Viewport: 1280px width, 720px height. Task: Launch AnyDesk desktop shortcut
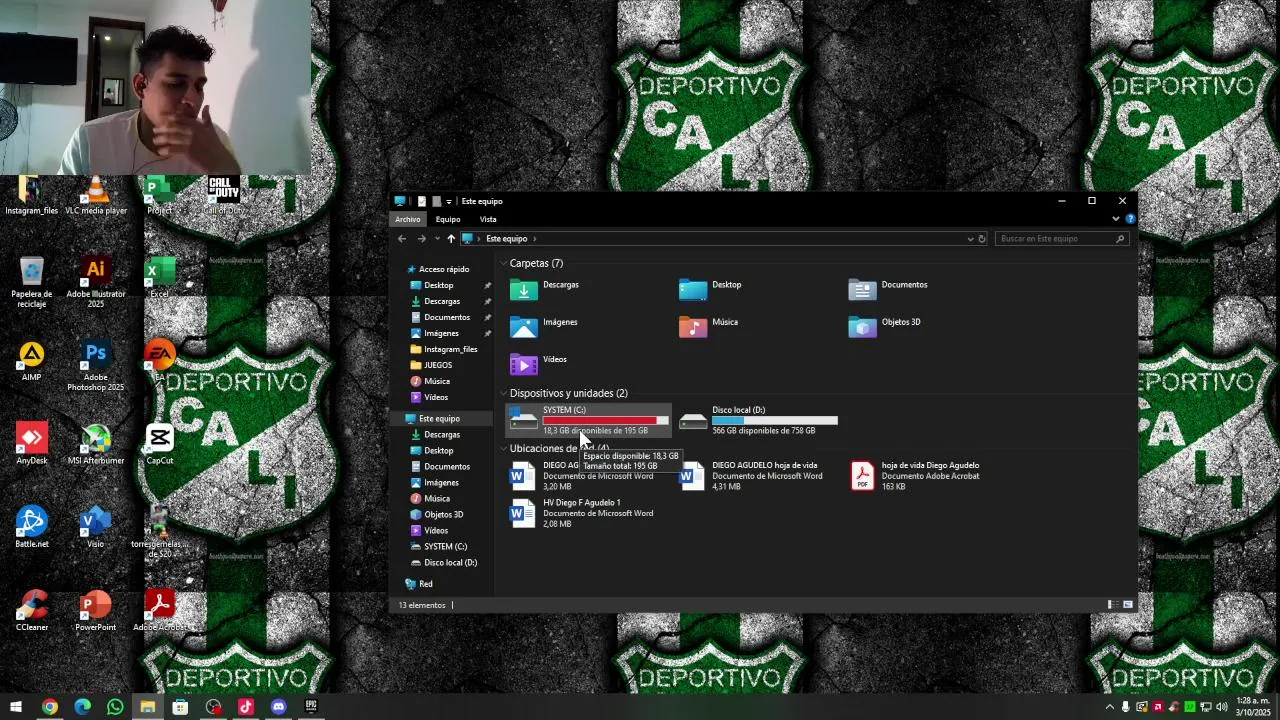click(x=32, y=444)
